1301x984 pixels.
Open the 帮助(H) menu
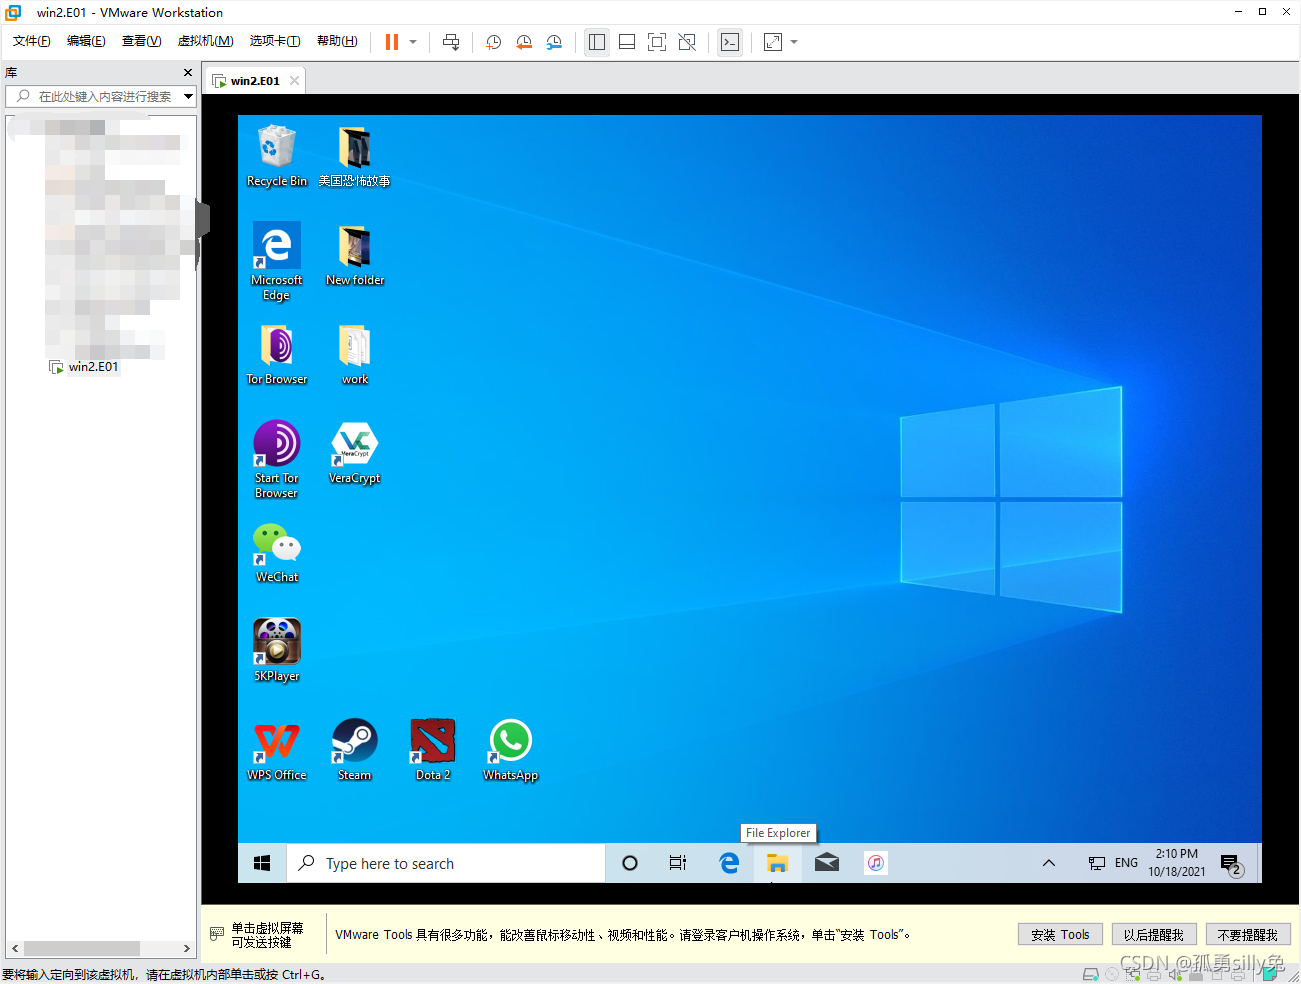click(337, 41)
